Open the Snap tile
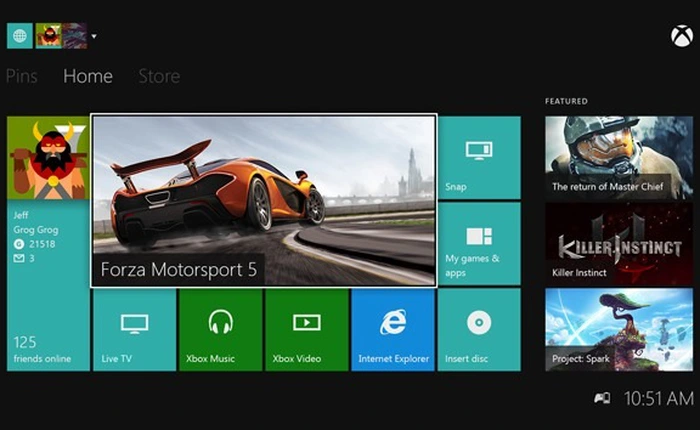The width and height of the screenshot is (700, 430). (x=479, y=158)
